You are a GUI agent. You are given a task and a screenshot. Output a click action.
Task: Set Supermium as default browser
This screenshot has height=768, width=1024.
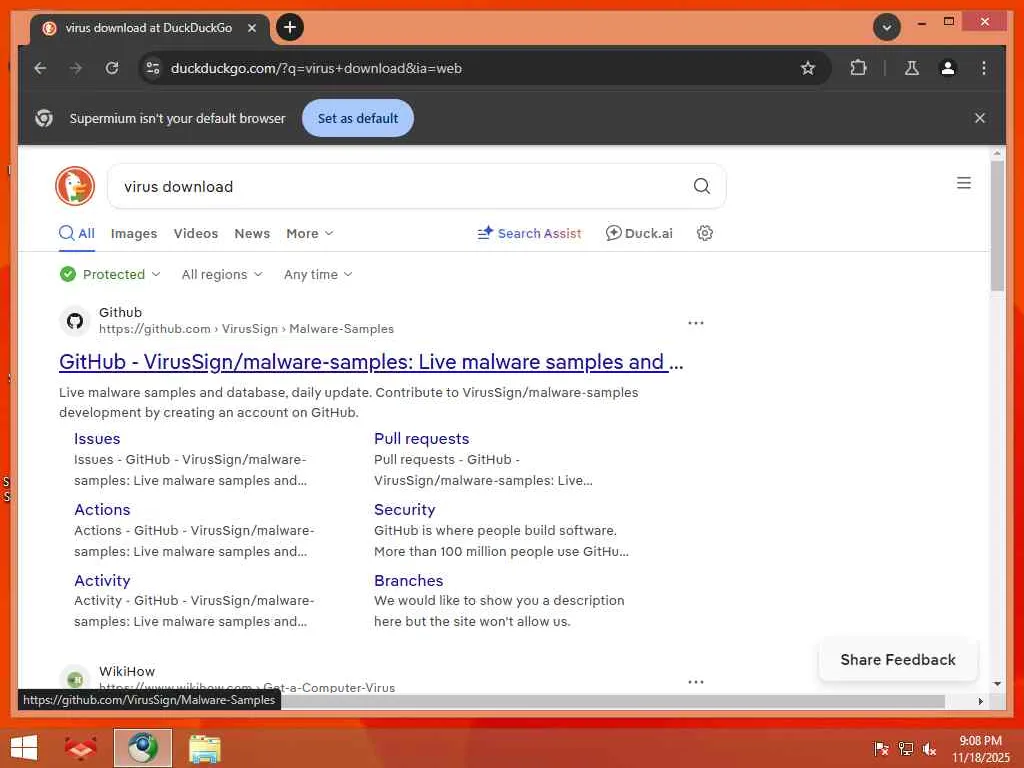[x=358, y=118]
